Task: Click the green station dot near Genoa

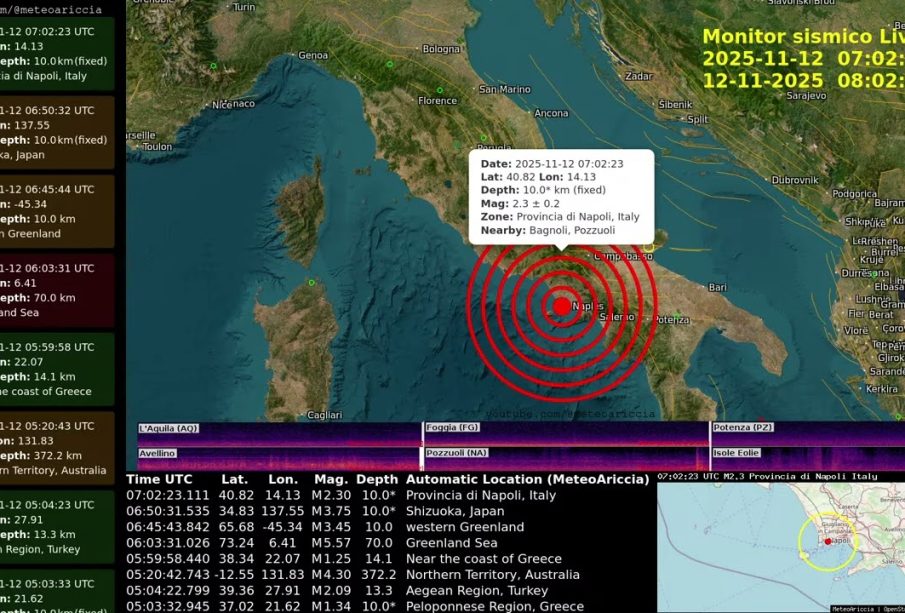Action: [213, 66]
